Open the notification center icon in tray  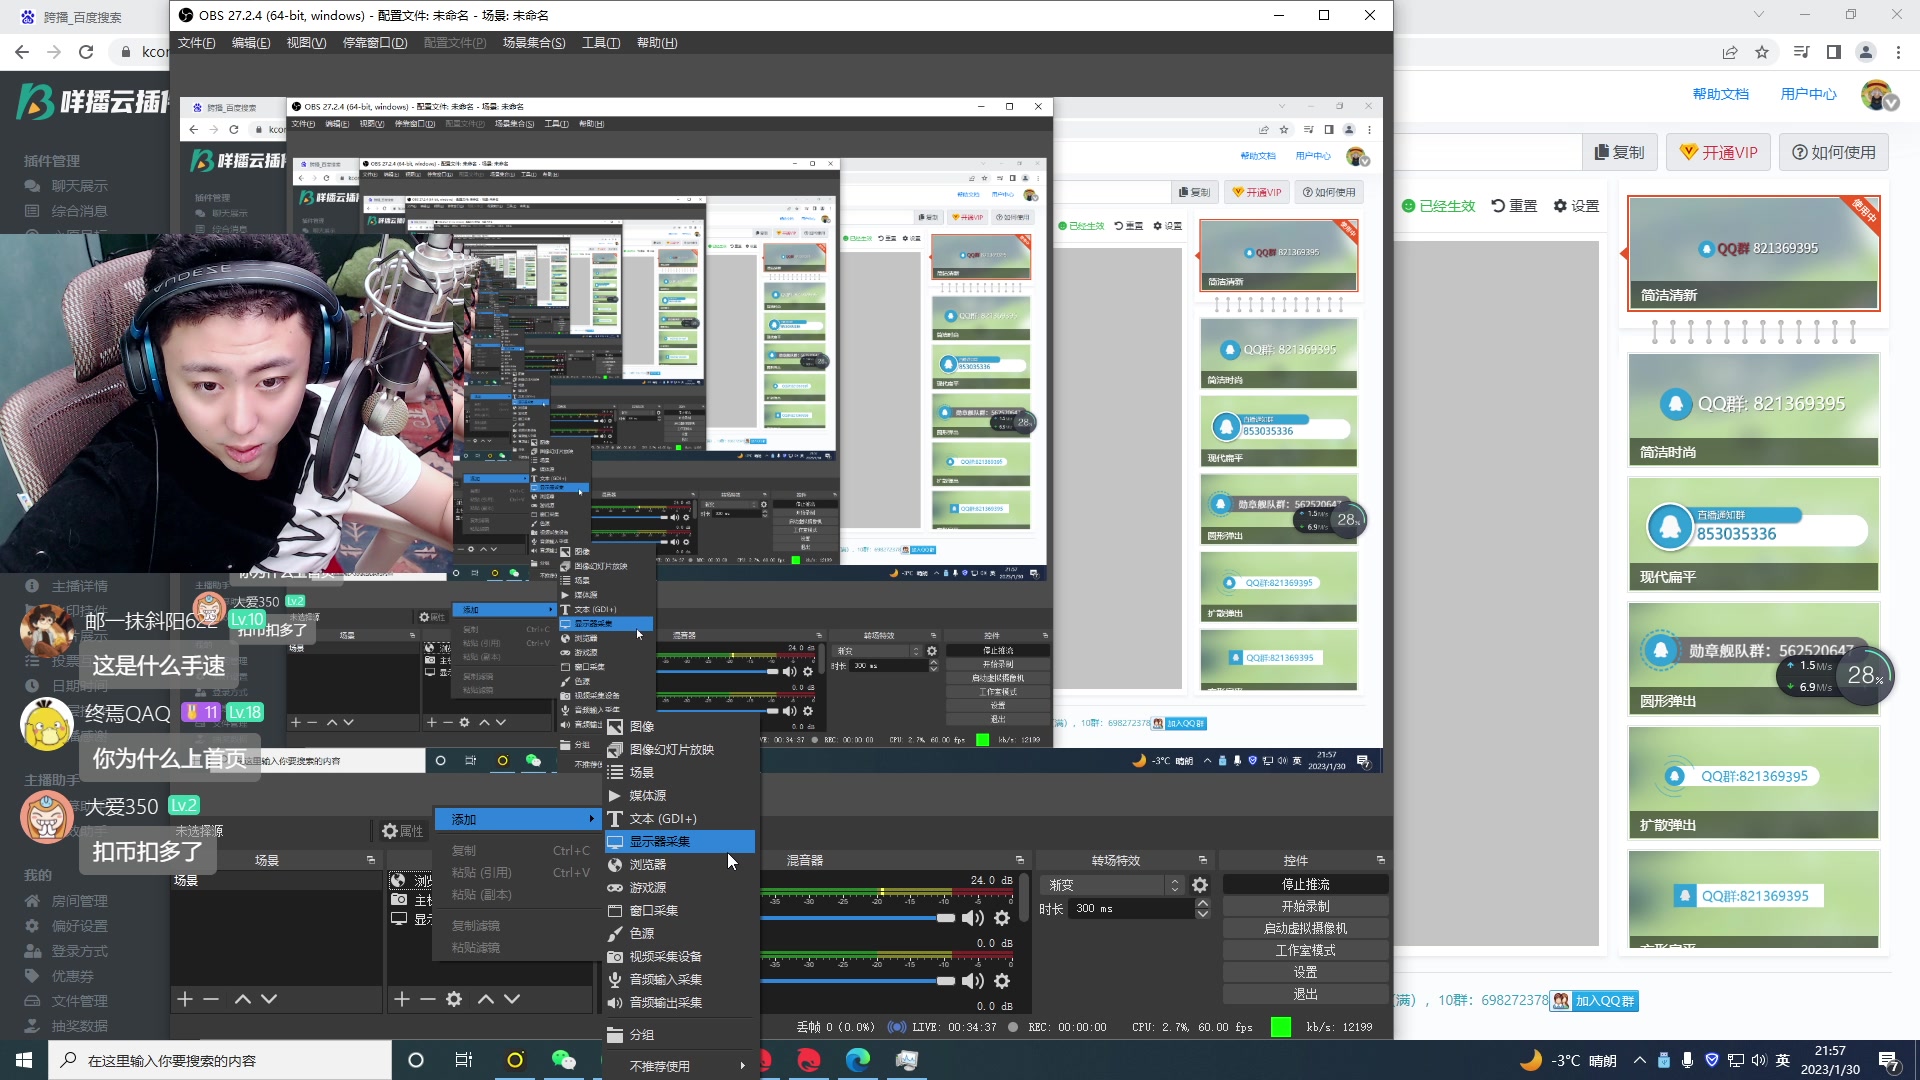pos(1889,1060)
